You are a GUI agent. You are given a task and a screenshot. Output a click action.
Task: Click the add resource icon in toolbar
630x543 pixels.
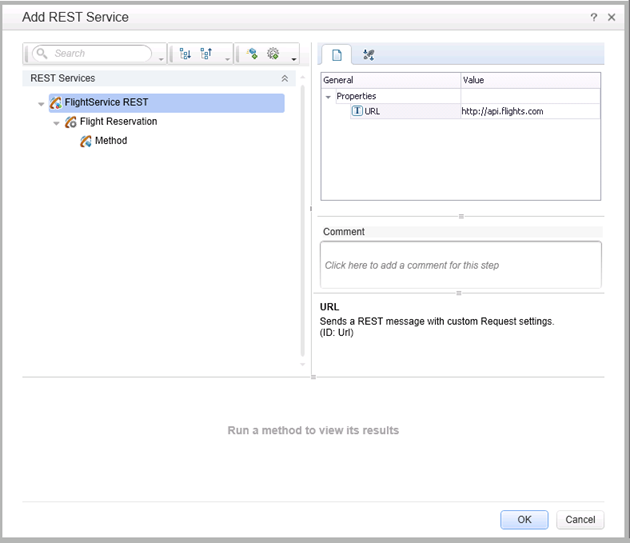(x=252, y=54)
